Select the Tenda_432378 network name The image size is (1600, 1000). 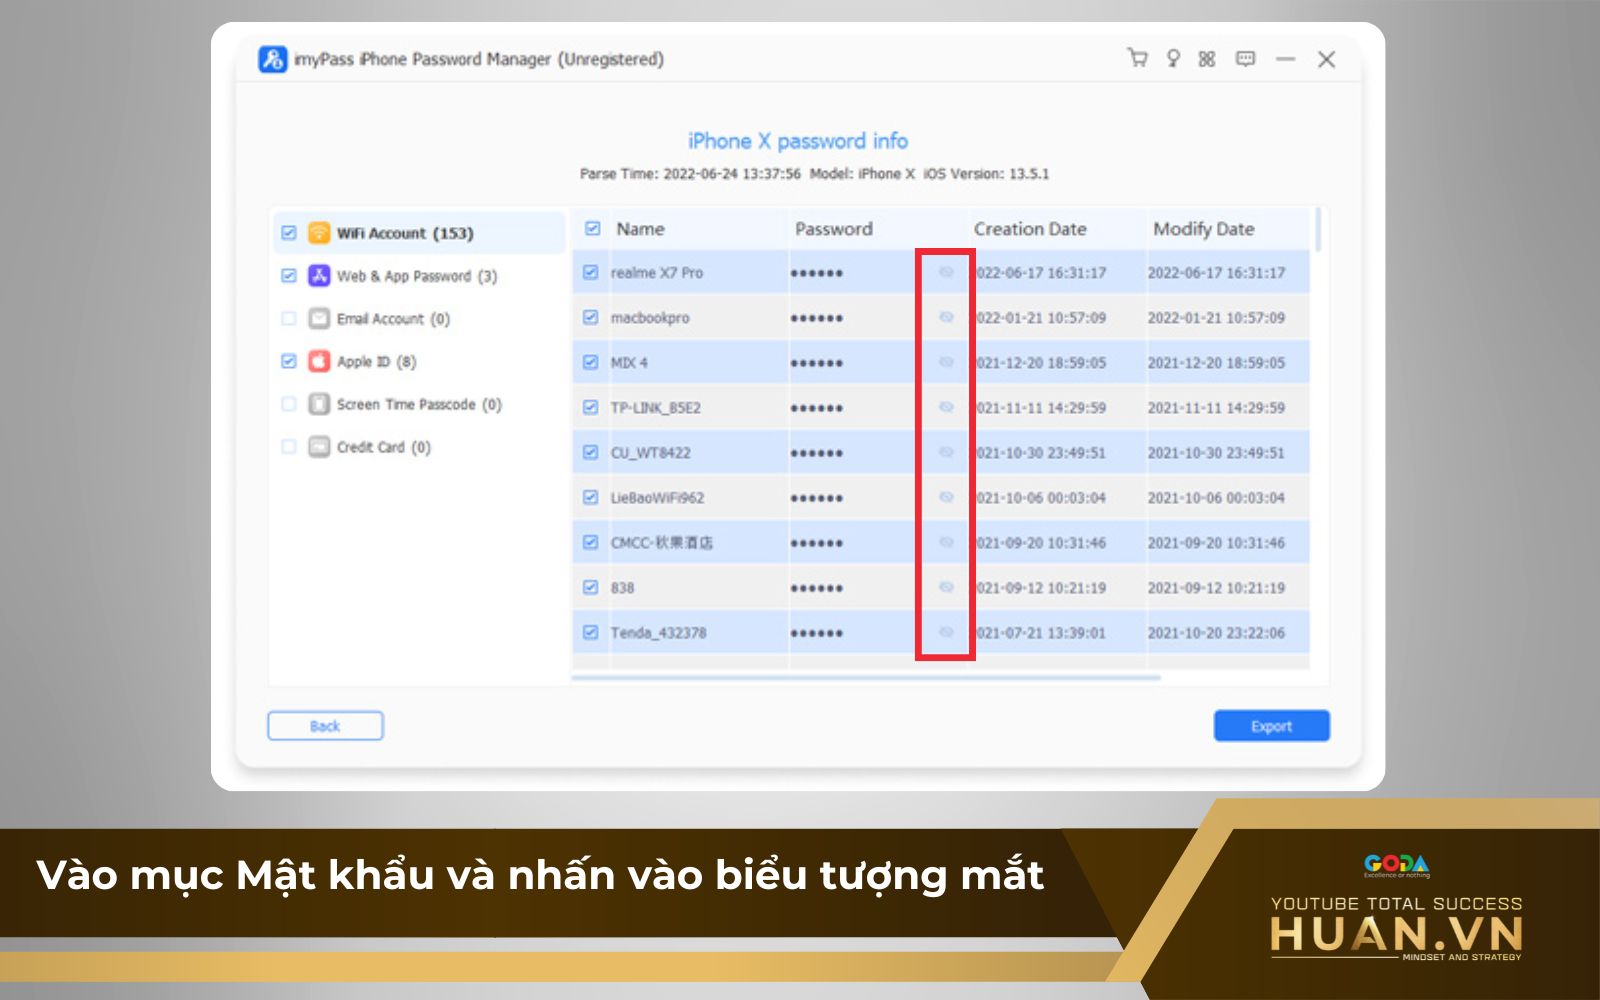(x=658, y=632)
